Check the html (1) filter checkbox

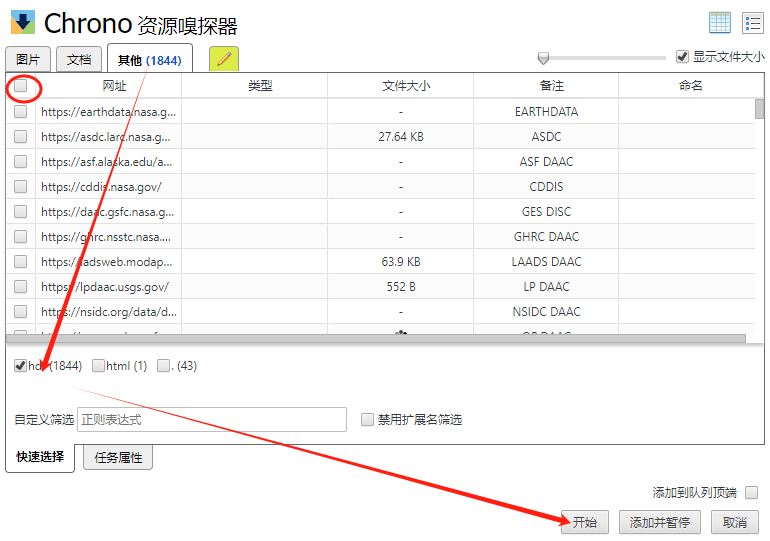pos(98,366)
